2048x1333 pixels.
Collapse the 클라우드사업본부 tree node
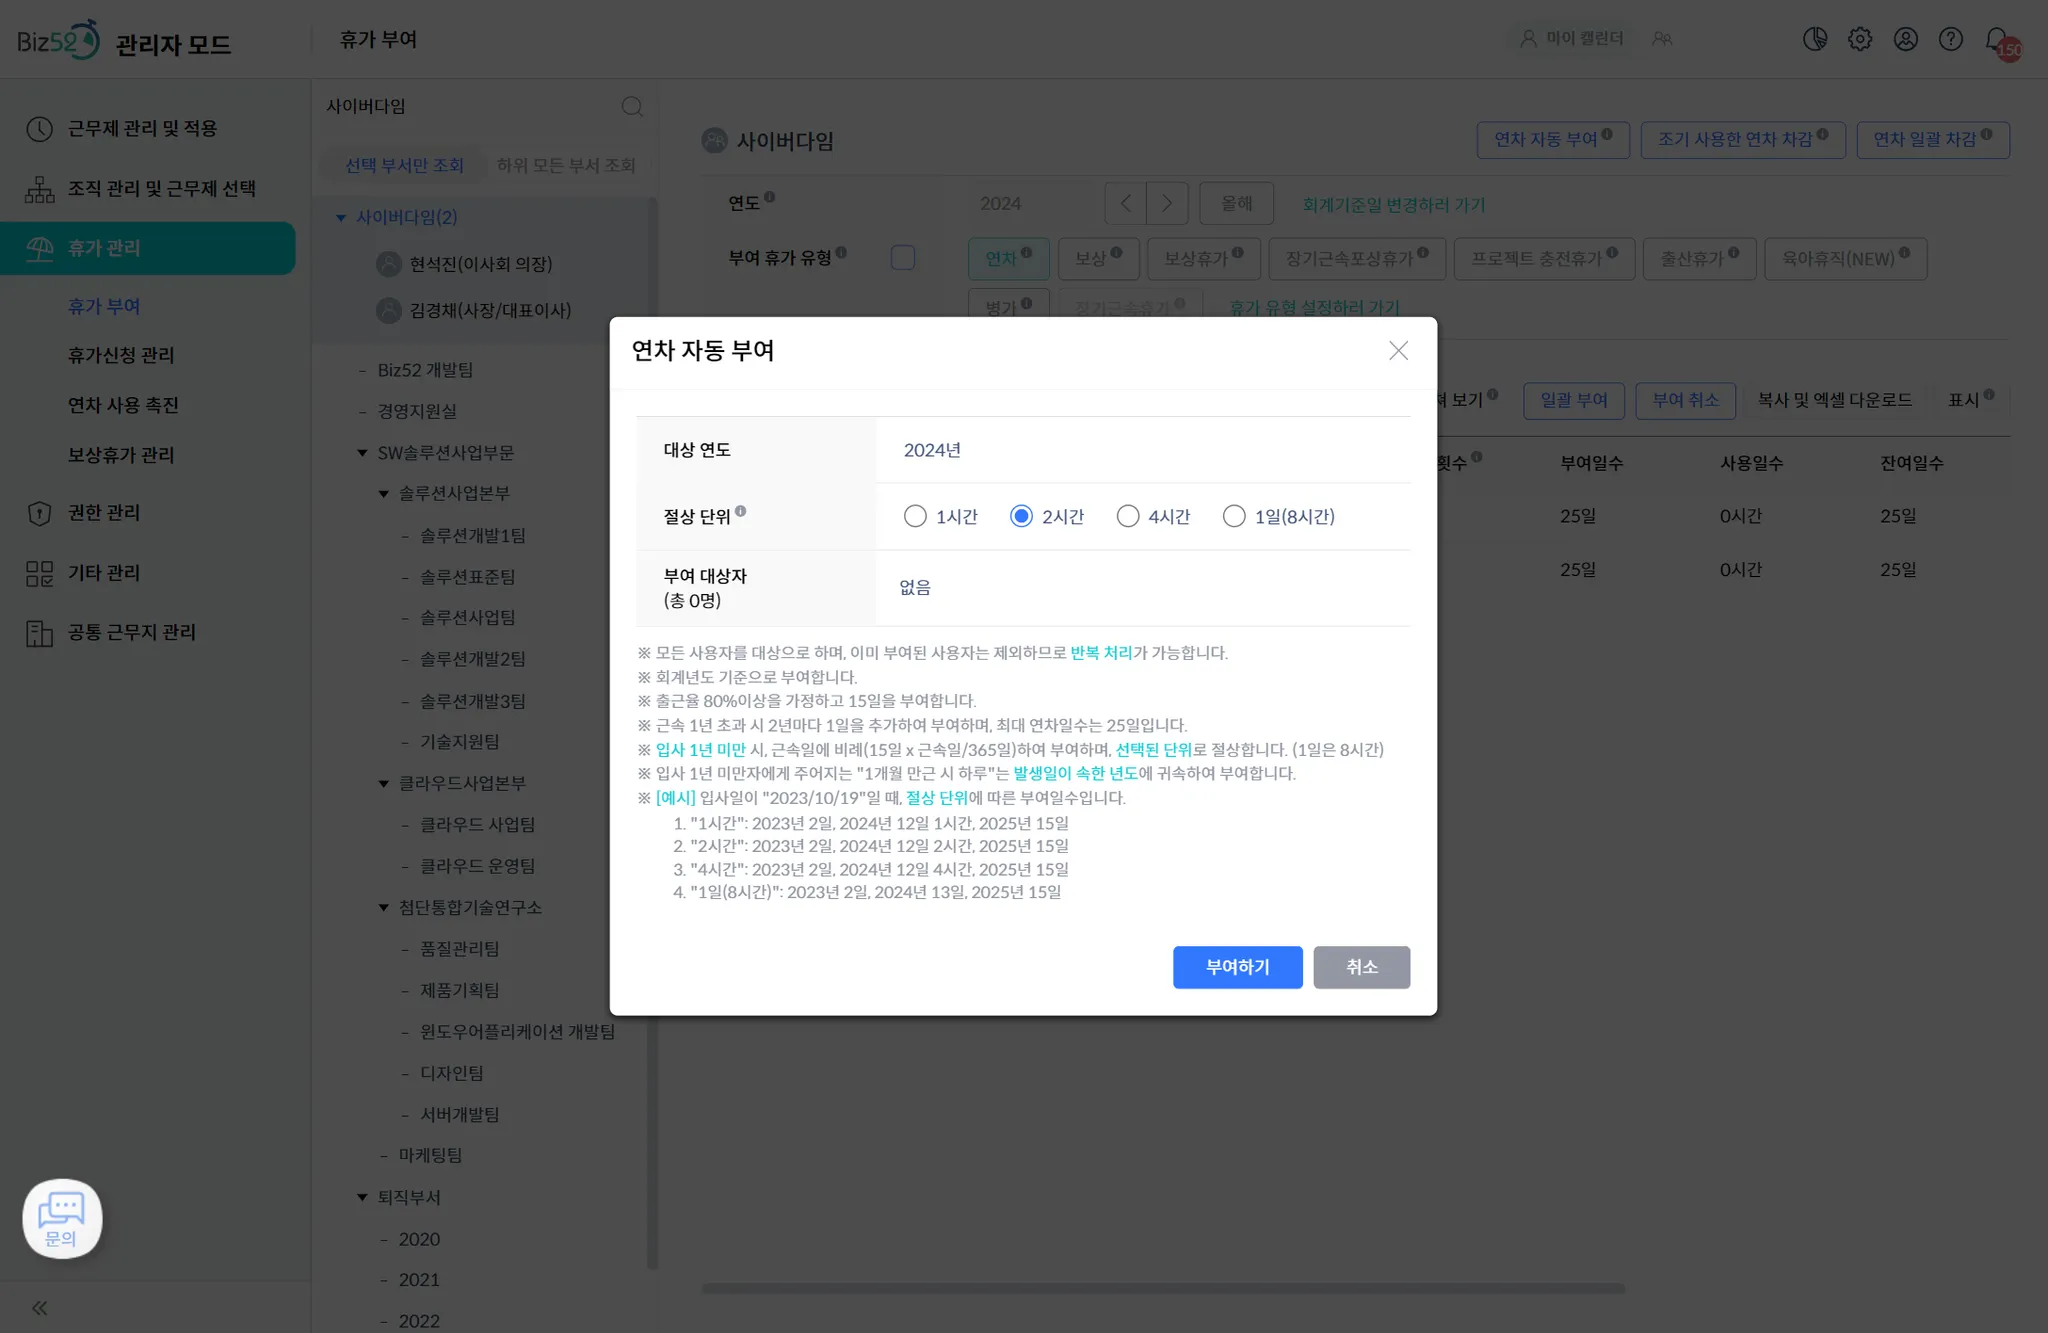(384, 783)
